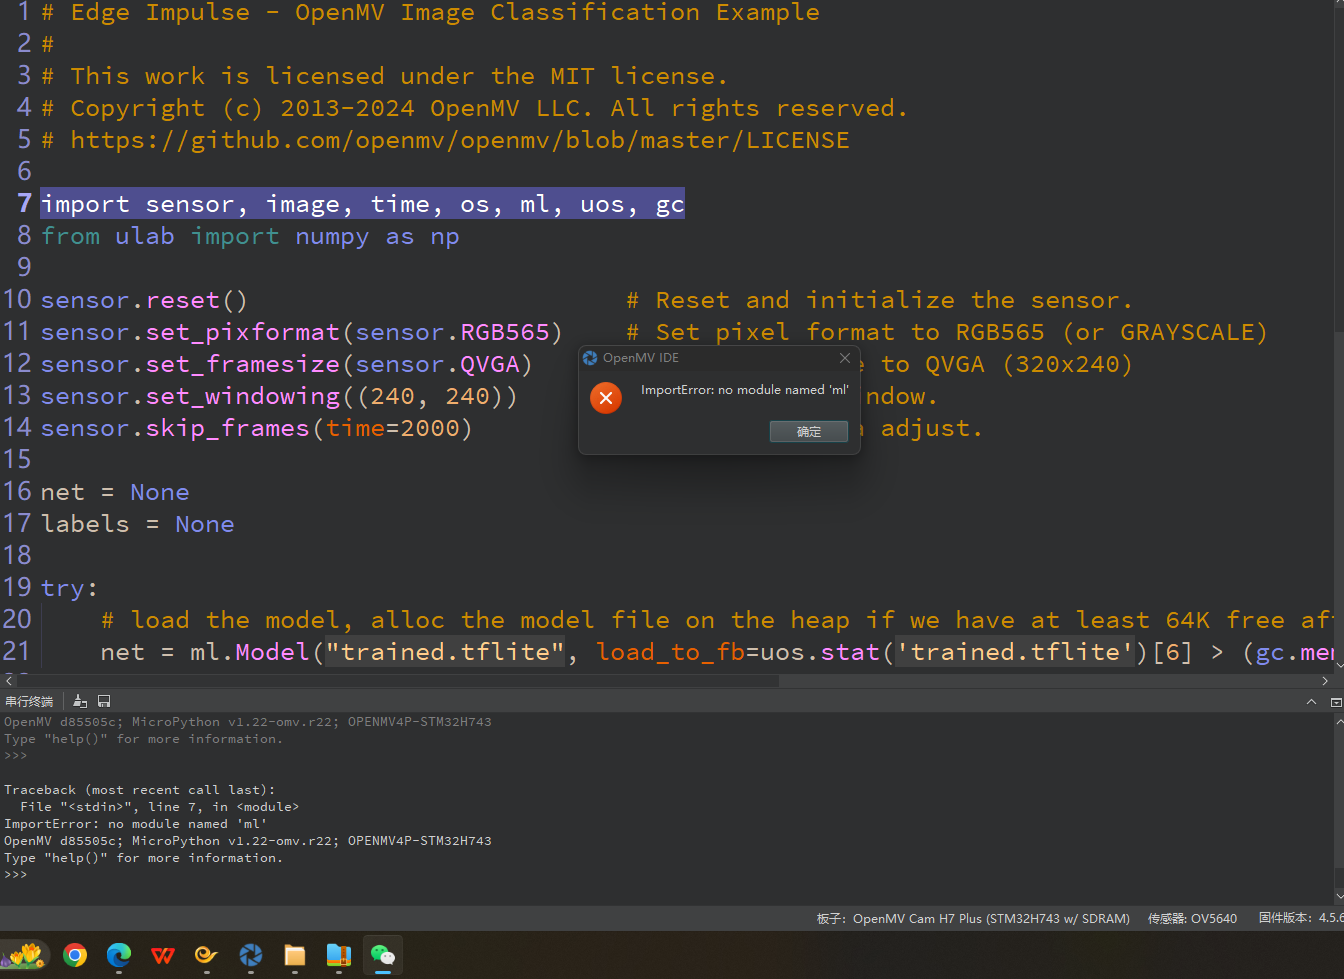Clear the serial terminal with broom icon
This screenshot has width=1344, height=979.
point(80,701)
